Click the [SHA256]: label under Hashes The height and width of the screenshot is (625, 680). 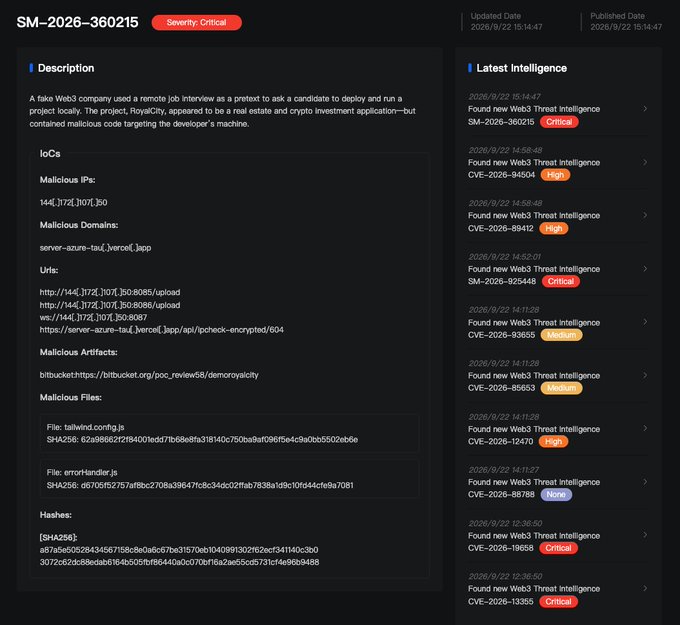click(x=58, y=537)
